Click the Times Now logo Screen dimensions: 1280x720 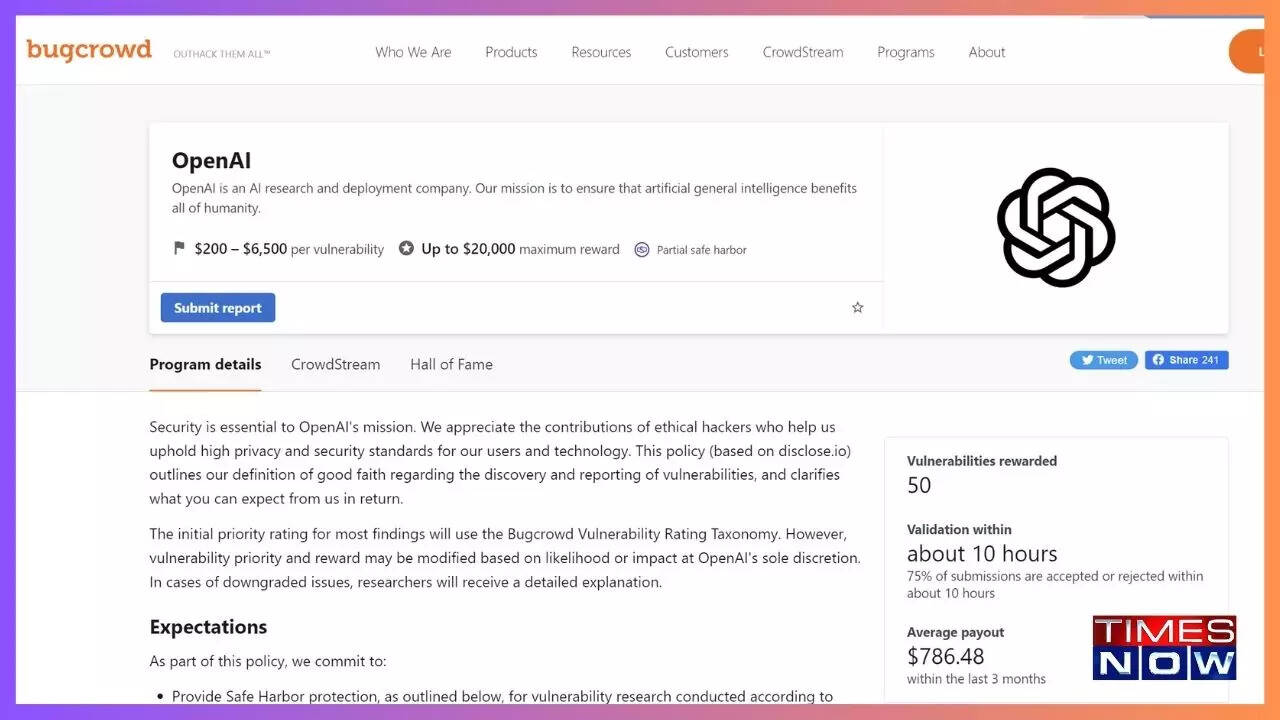coord(1164,647)
